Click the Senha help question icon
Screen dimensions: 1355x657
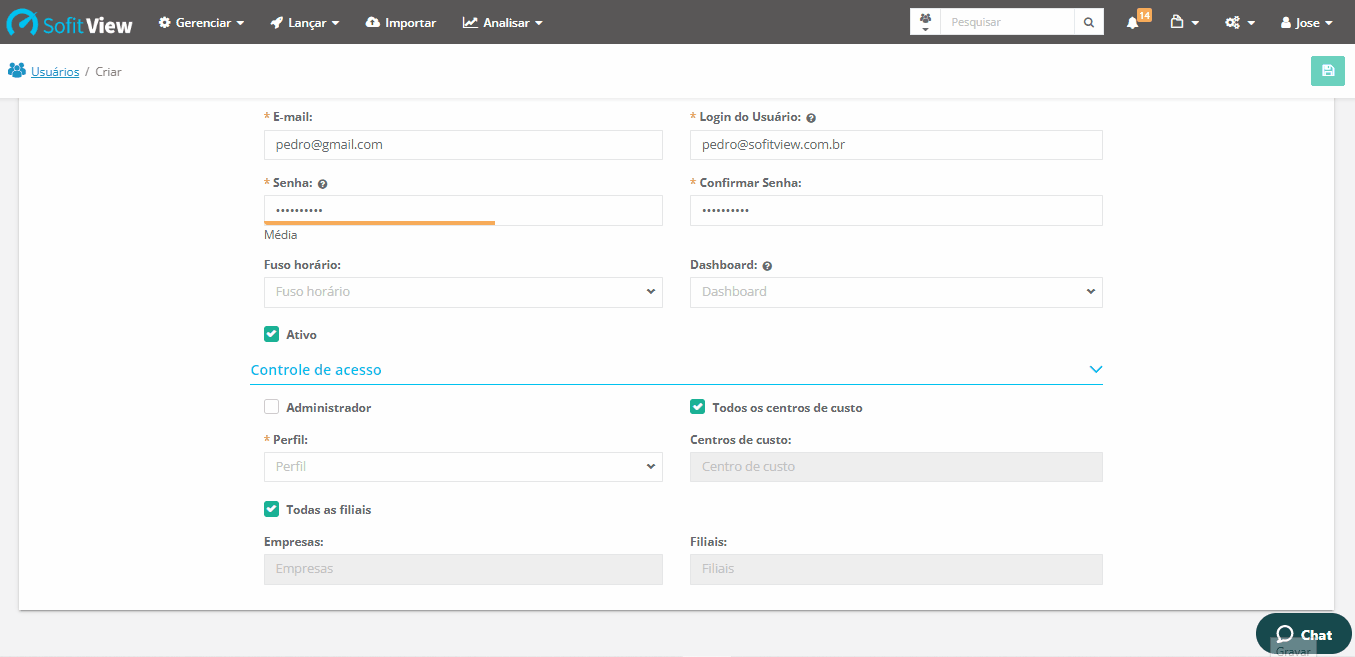click(x=323, y=184)
